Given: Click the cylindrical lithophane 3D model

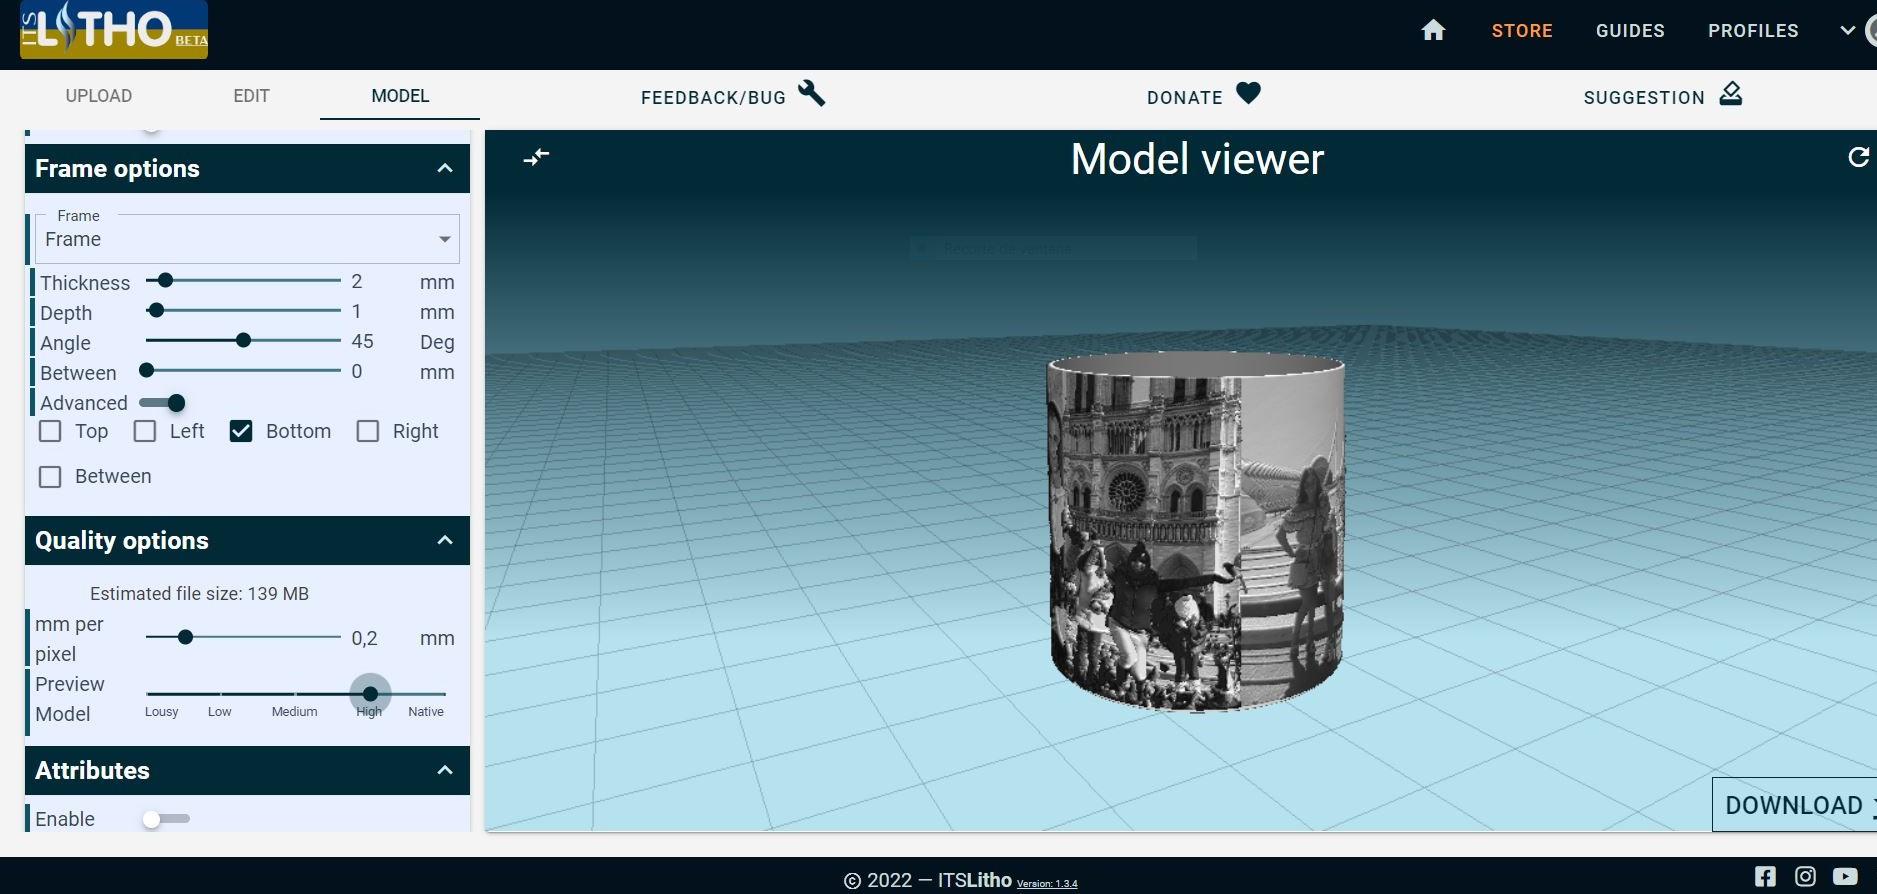Looking at the screenshot, I should (x=1195, y=532).
